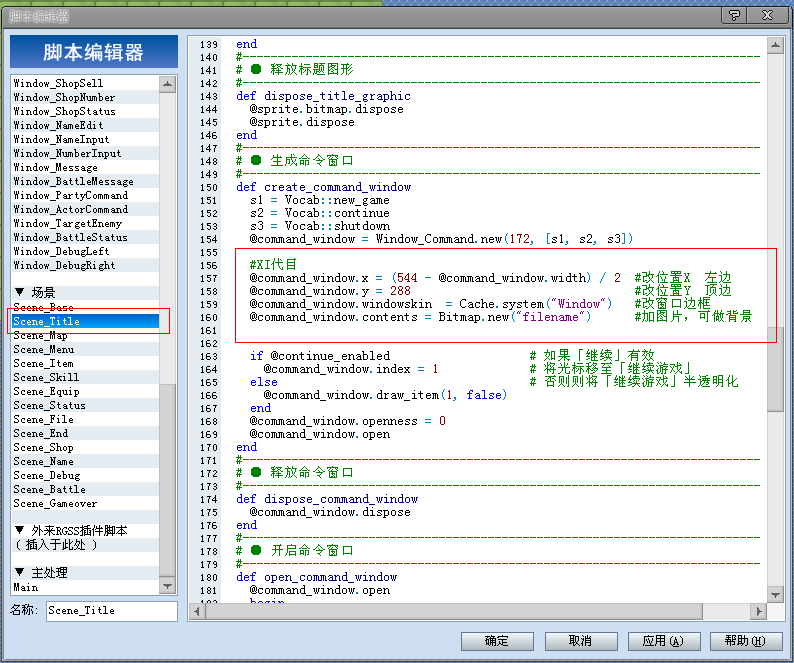Select ( 插入于此处 ) entry

coord(85,545)
